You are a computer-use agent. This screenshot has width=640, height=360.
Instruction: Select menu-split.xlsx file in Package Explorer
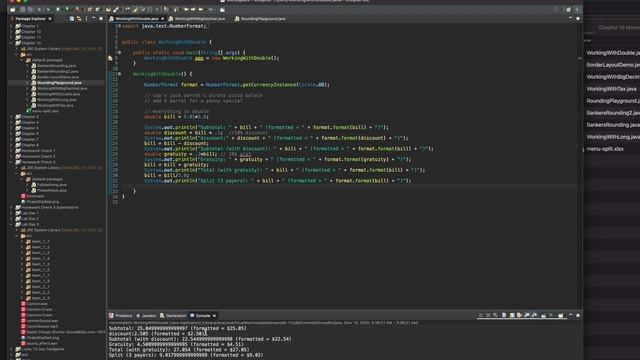click(42, 111)
